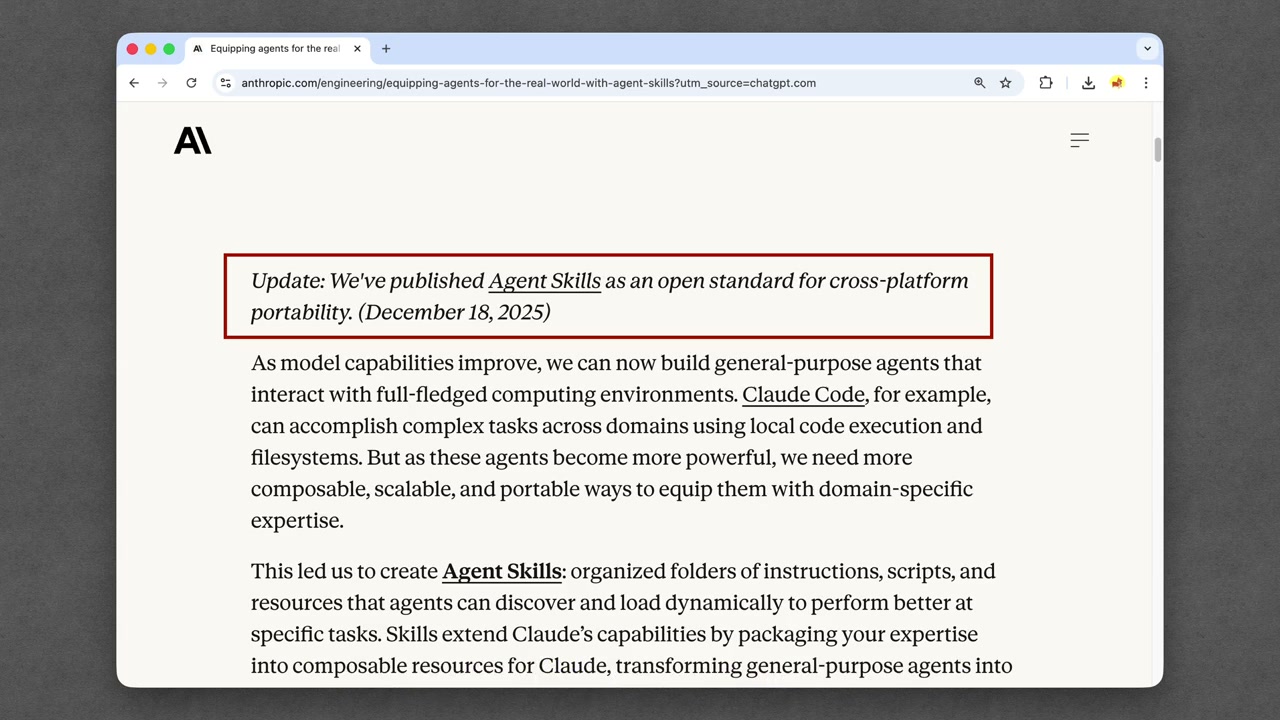Show Chrome downloads
This screenshot has height=720, width=1280.
point(1088,83)
